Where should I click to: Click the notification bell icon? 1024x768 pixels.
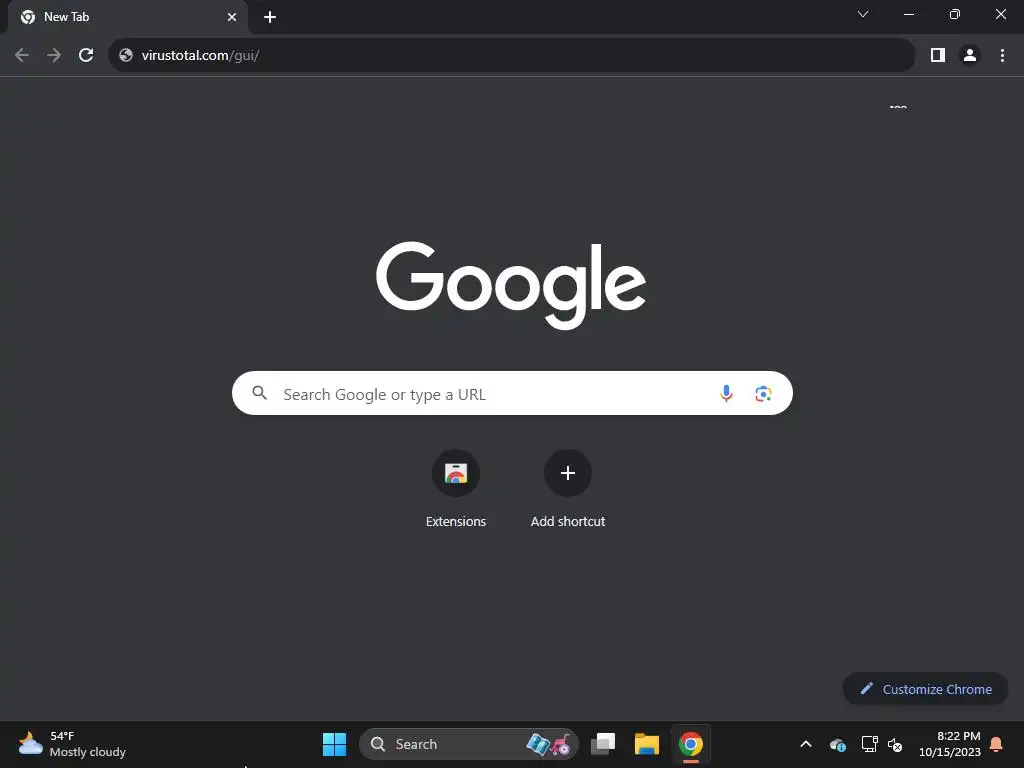tap(996, 744)
